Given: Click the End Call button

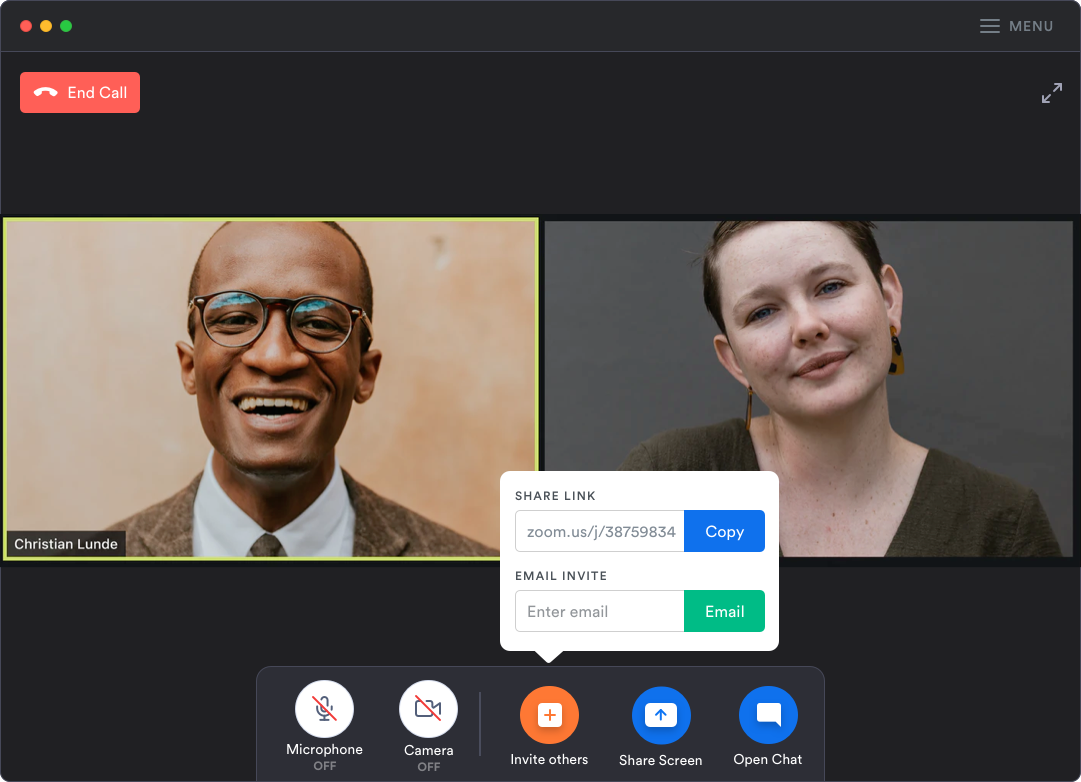Looking at the screenshot, I should pyautogui.click(x=80, y=92).
